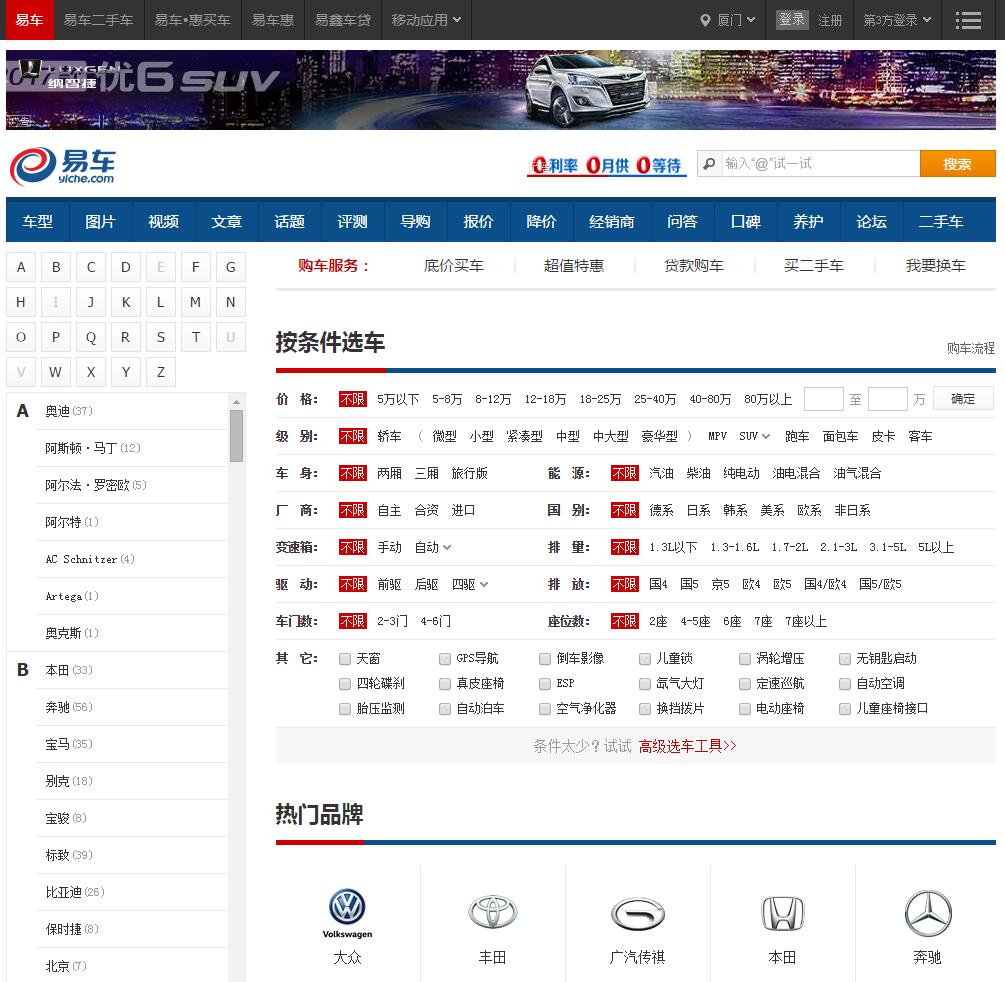The image size is (1005, 982).
Task: Click the brand list scroll-up arrow
Action: pyautogui.click(x=237, y=402)
